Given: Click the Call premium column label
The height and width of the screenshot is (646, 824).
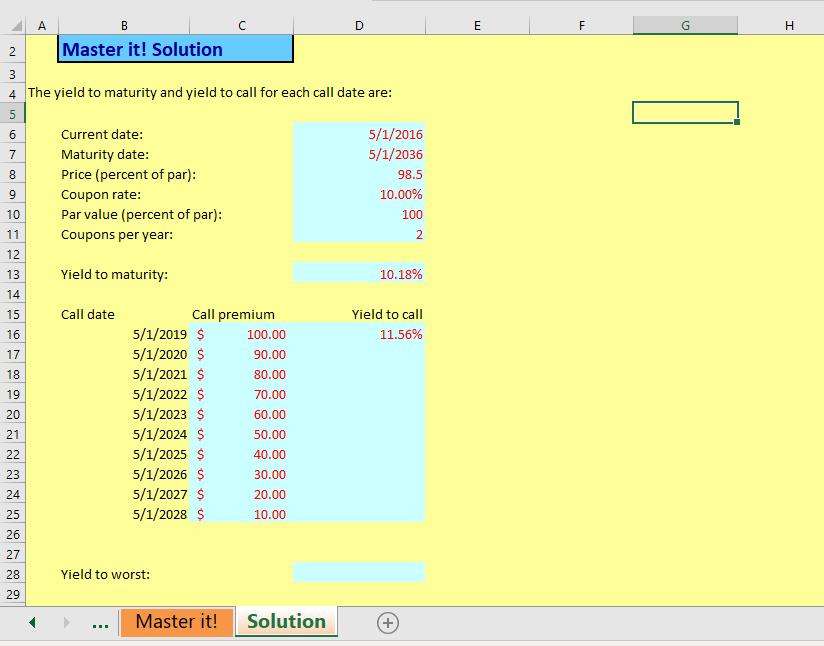Looking at the screenshot, I should [x=233, y=314].
